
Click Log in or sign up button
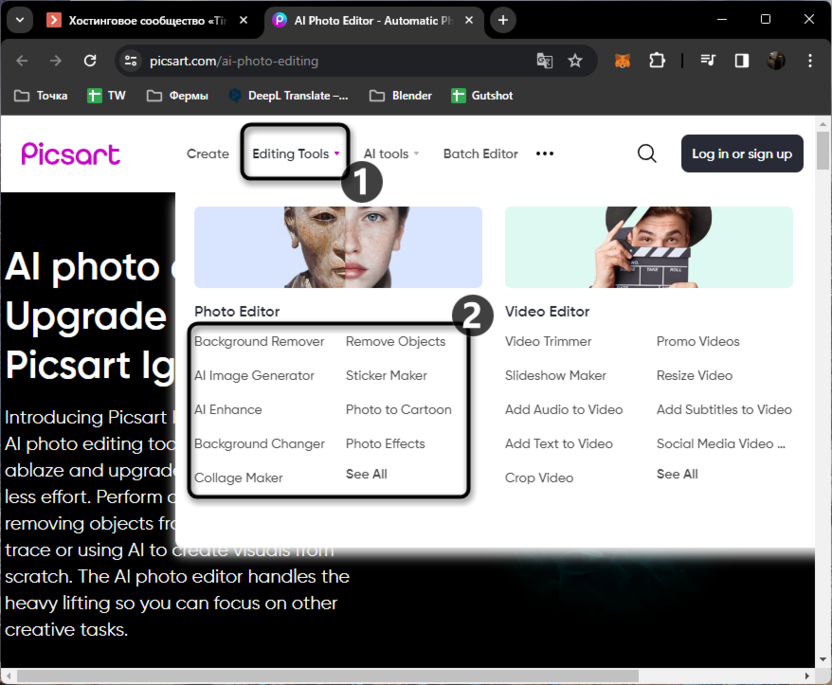(741, 154)
